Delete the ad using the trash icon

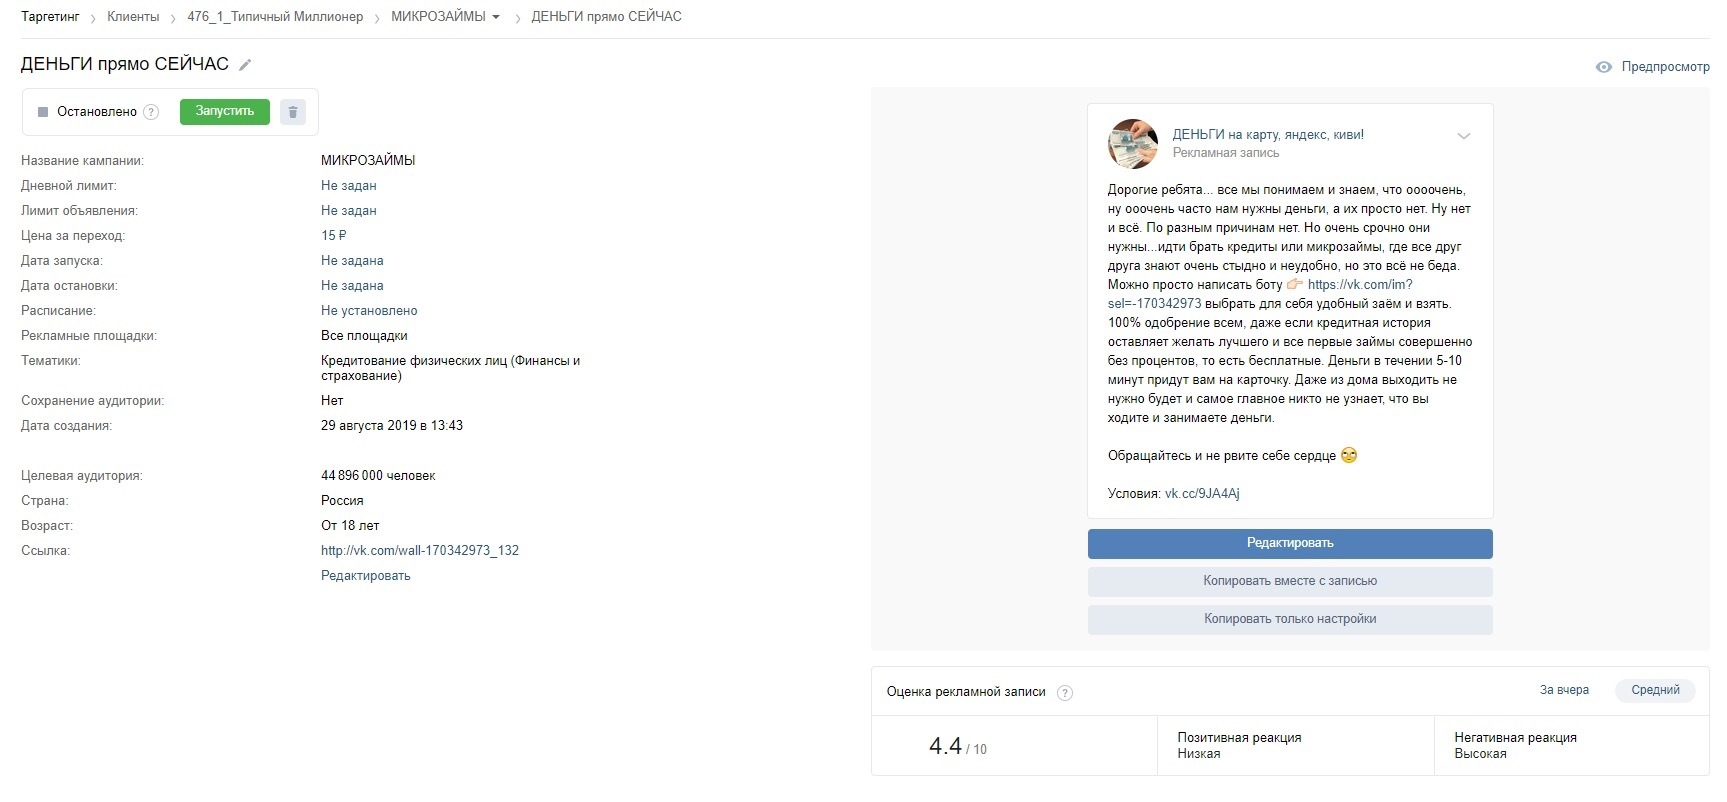pos(293,112)
